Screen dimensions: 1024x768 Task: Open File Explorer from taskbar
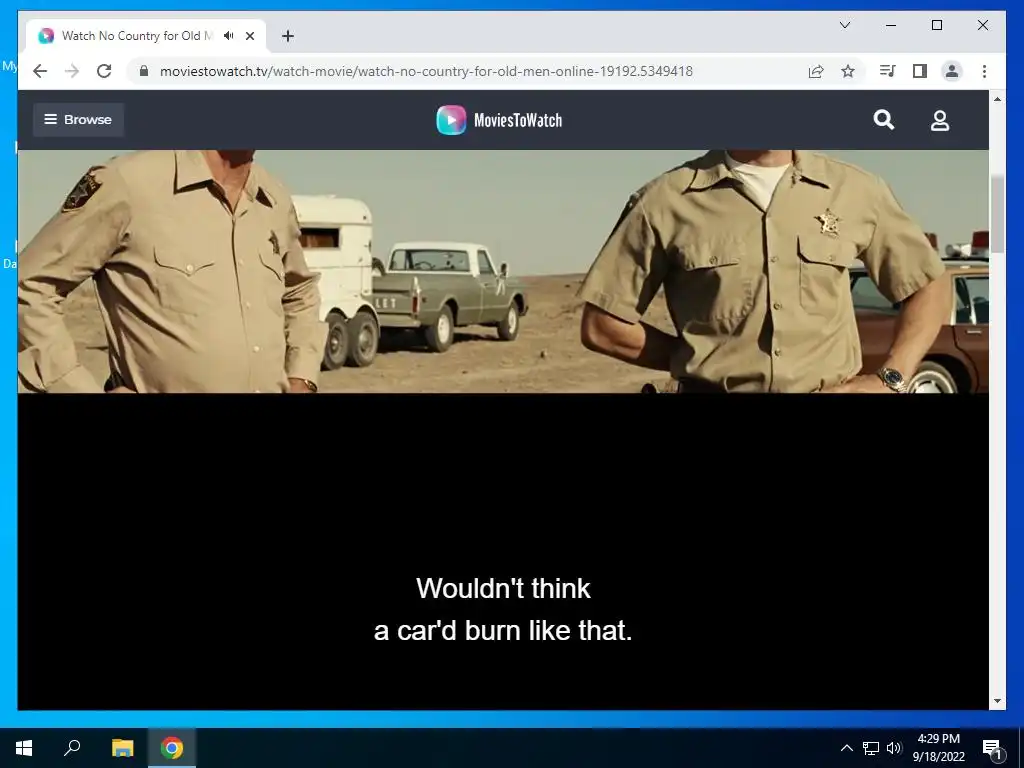[x=122, y=748]
